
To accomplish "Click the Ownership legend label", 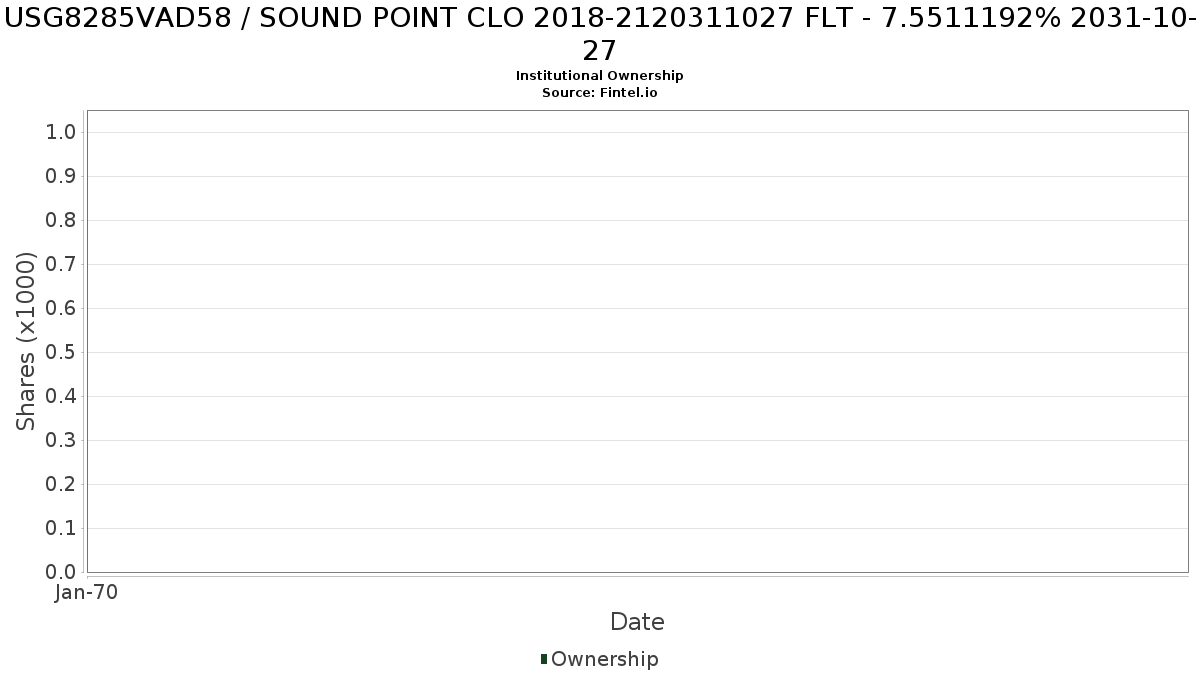I will [605, 659].
